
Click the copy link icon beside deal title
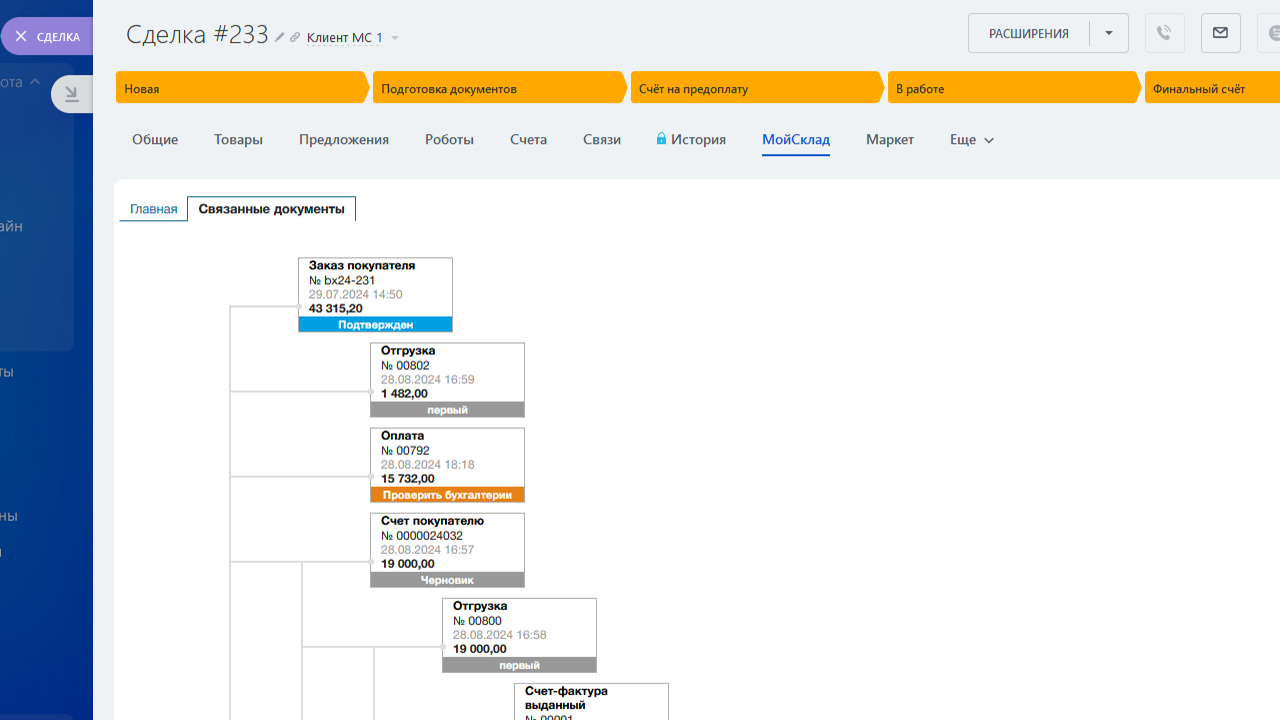pos(295,38)
